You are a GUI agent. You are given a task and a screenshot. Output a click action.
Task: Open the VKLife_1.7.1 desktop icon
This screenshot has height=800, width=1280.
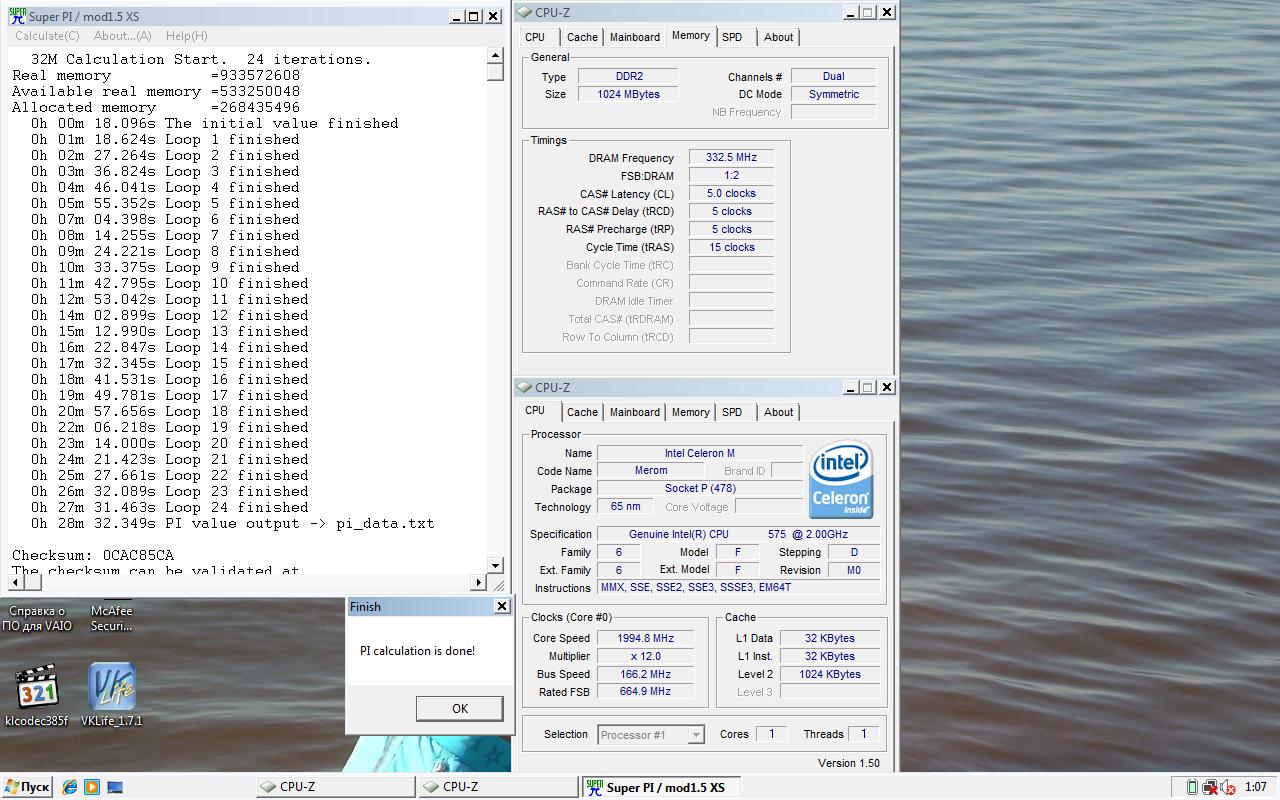coord(112,695)
